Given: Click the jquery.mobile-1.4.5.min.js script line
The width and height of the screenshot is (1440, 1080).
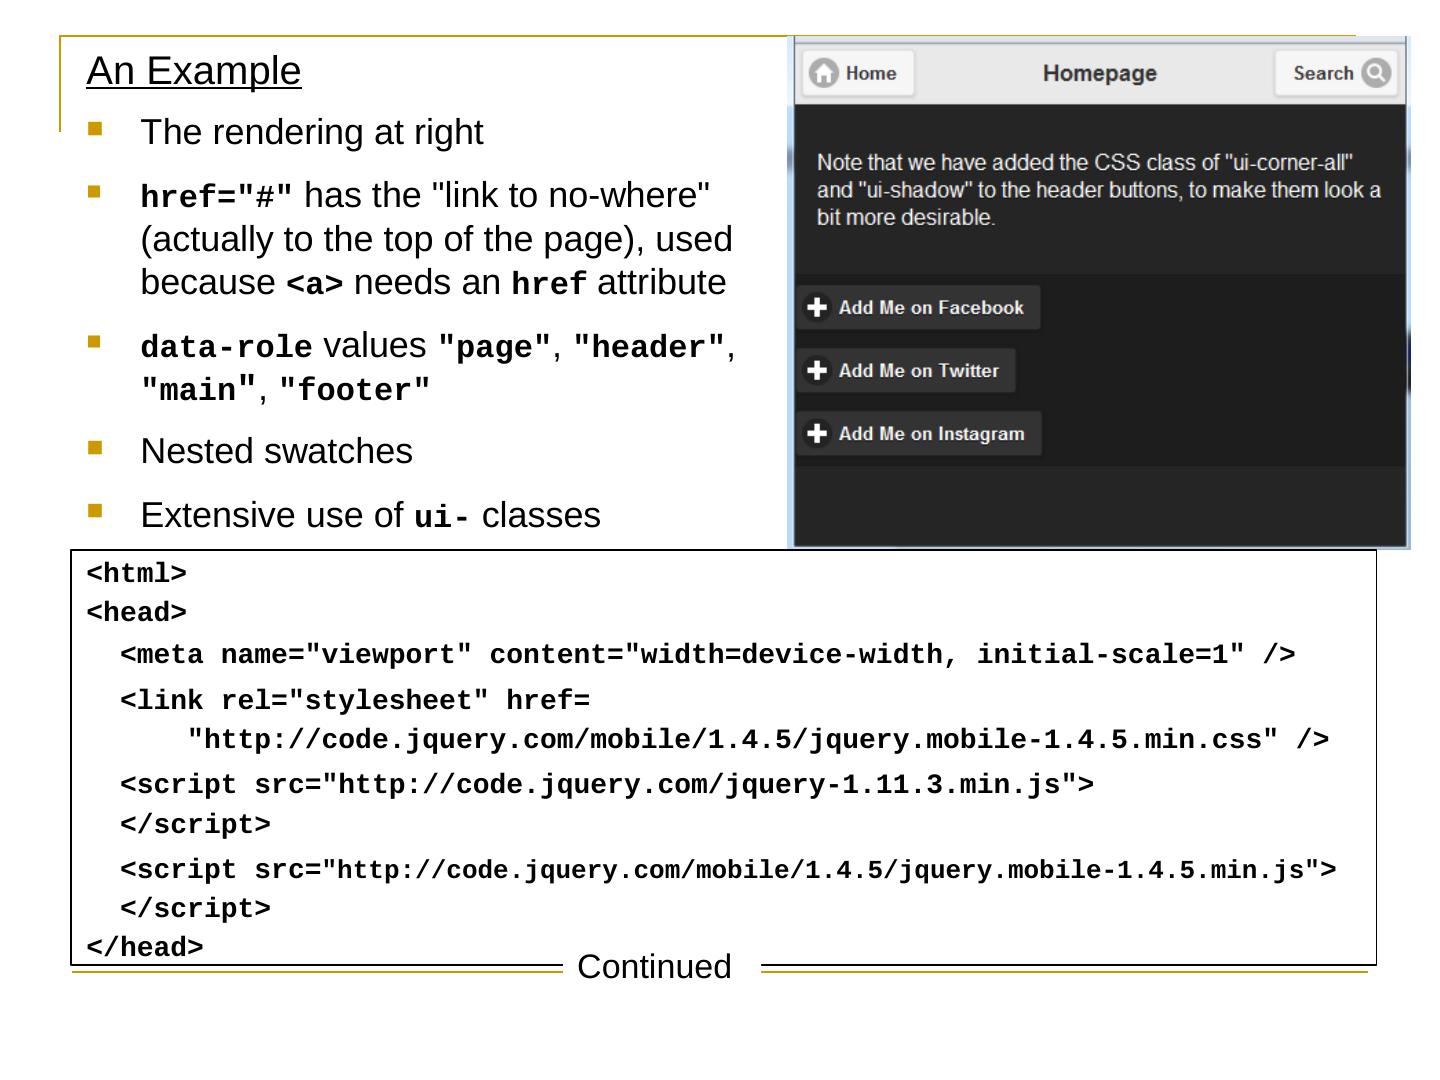Looking at the screenshot, I should click(x=728, y=870).
